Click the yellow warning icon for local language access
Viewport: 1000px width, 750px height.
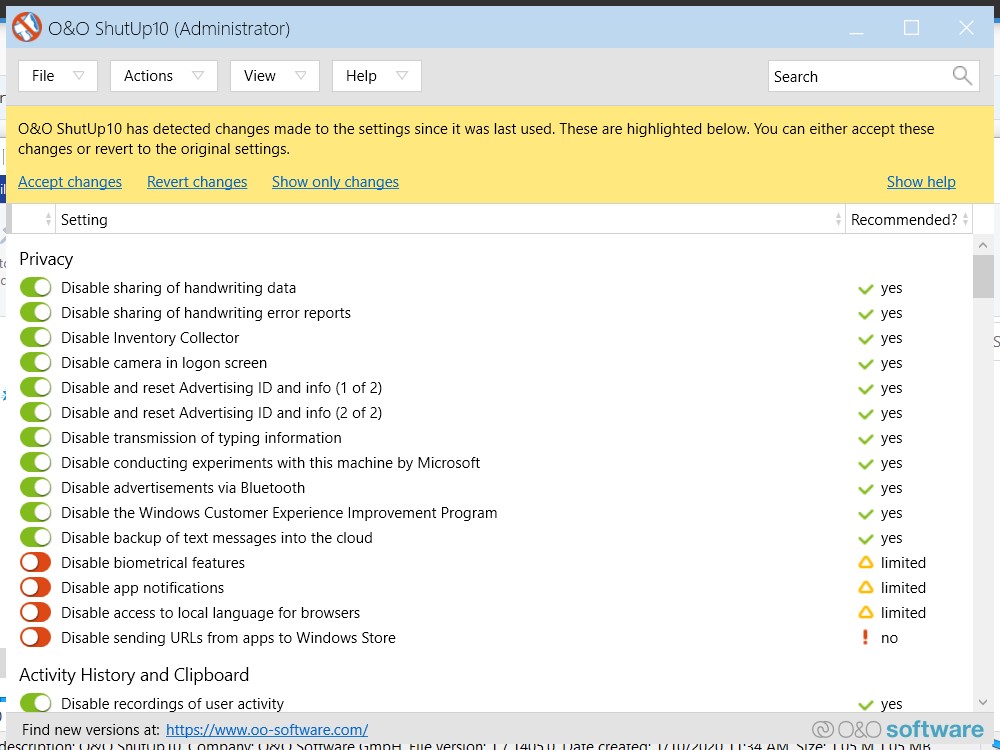865,612
